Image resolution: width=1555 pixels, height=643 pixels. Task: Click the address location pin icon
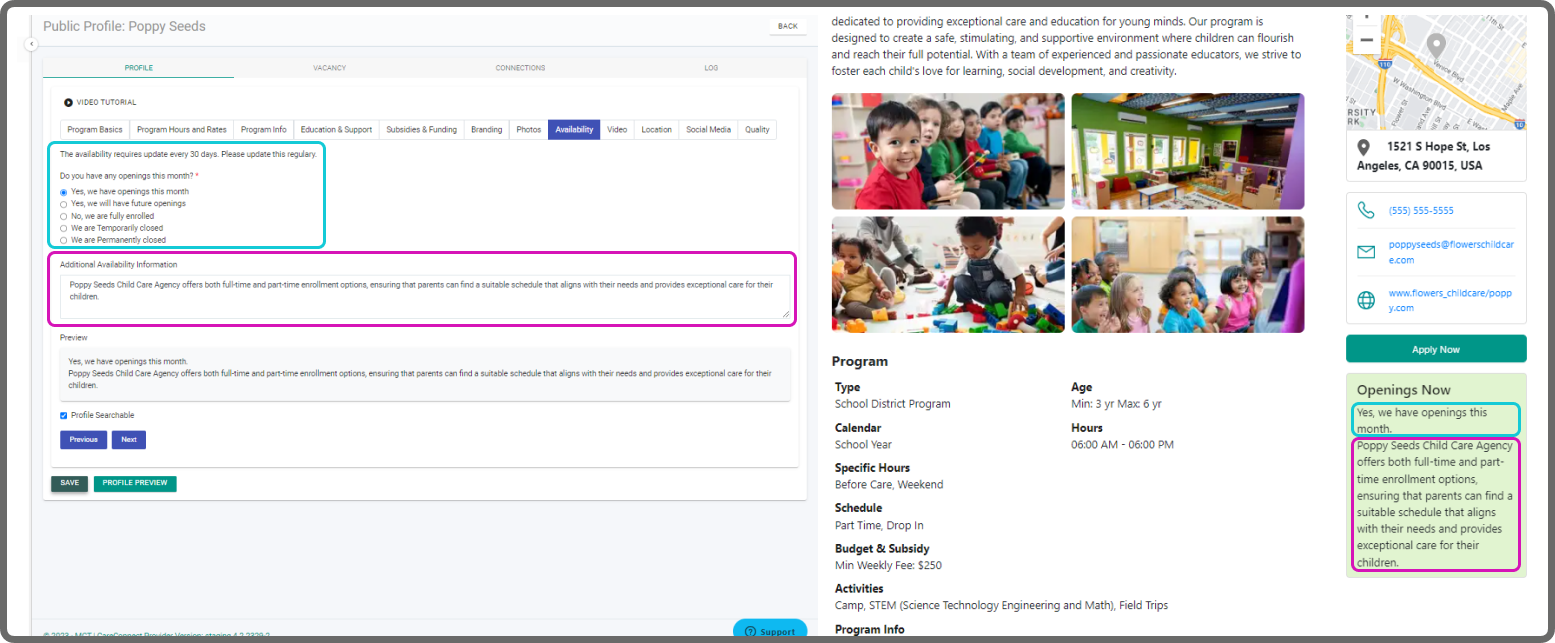pyautogui.click(x=1363, y=148)
